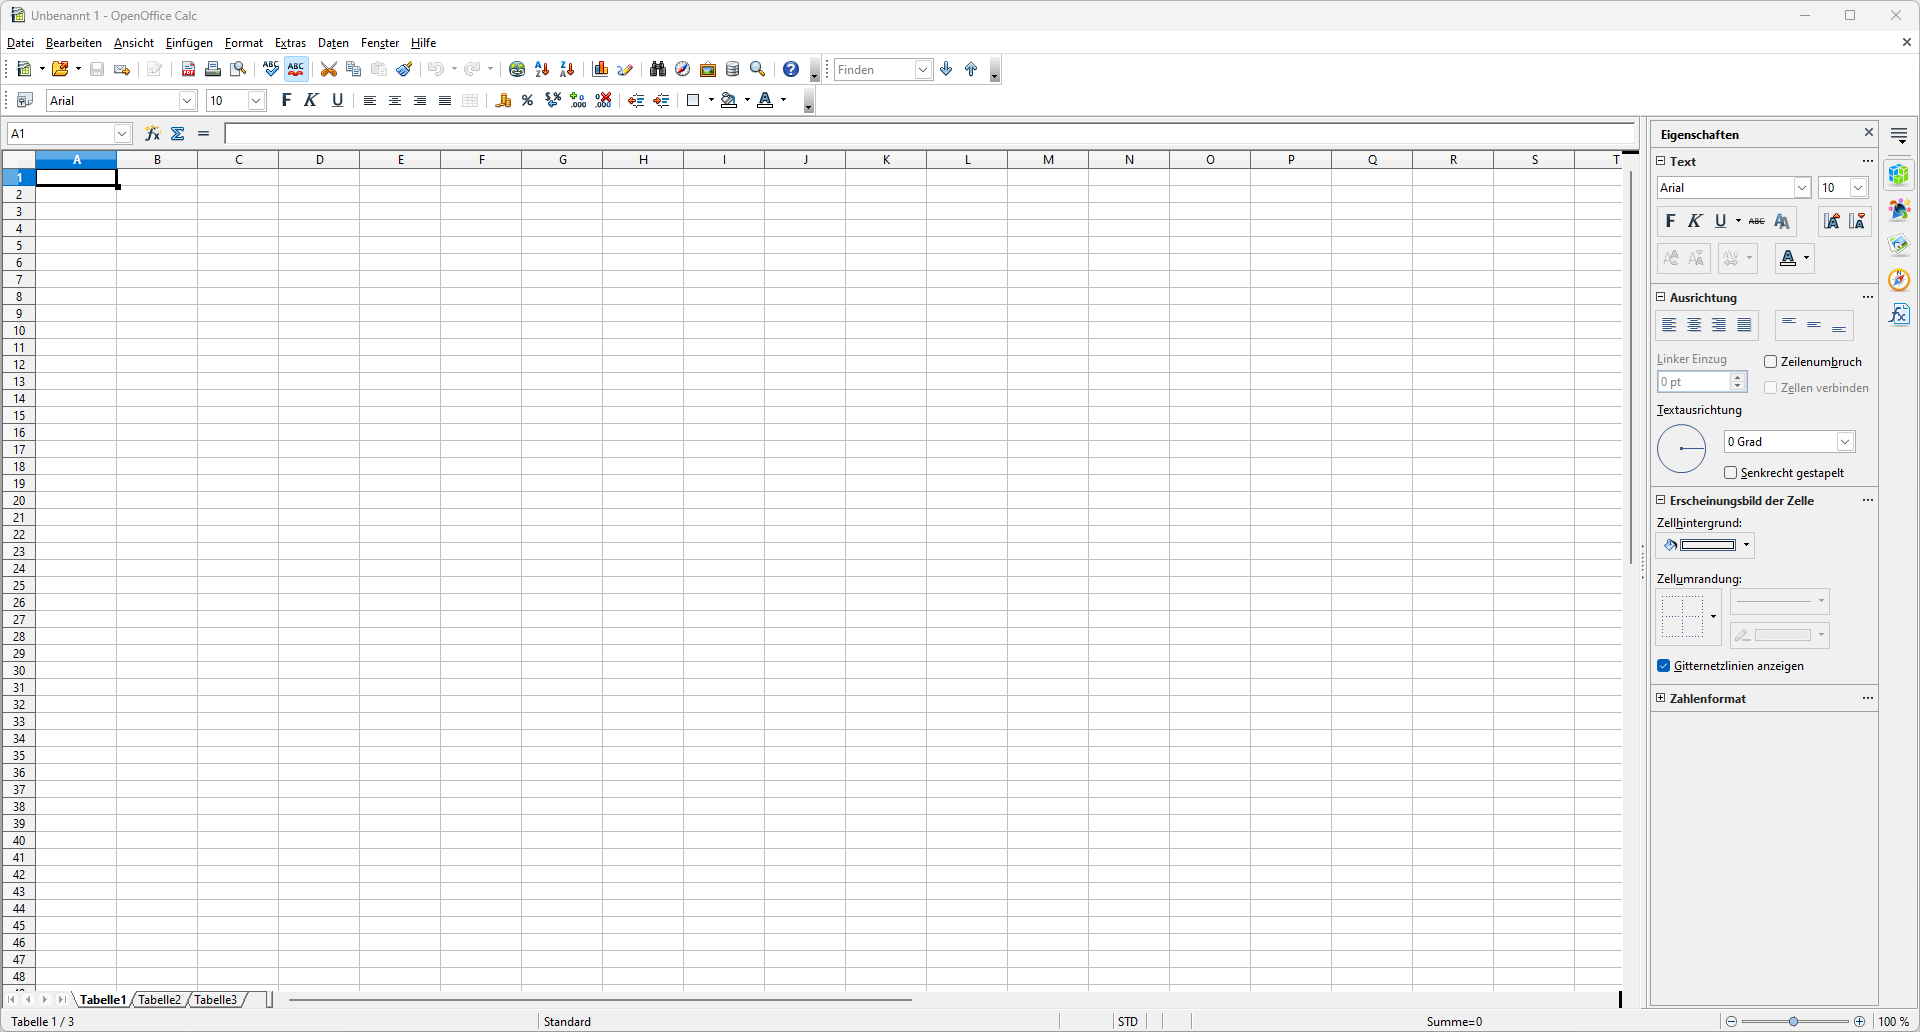Apply percent number format
Viewport: 1920px width, 1032px height.
point(527,100)
